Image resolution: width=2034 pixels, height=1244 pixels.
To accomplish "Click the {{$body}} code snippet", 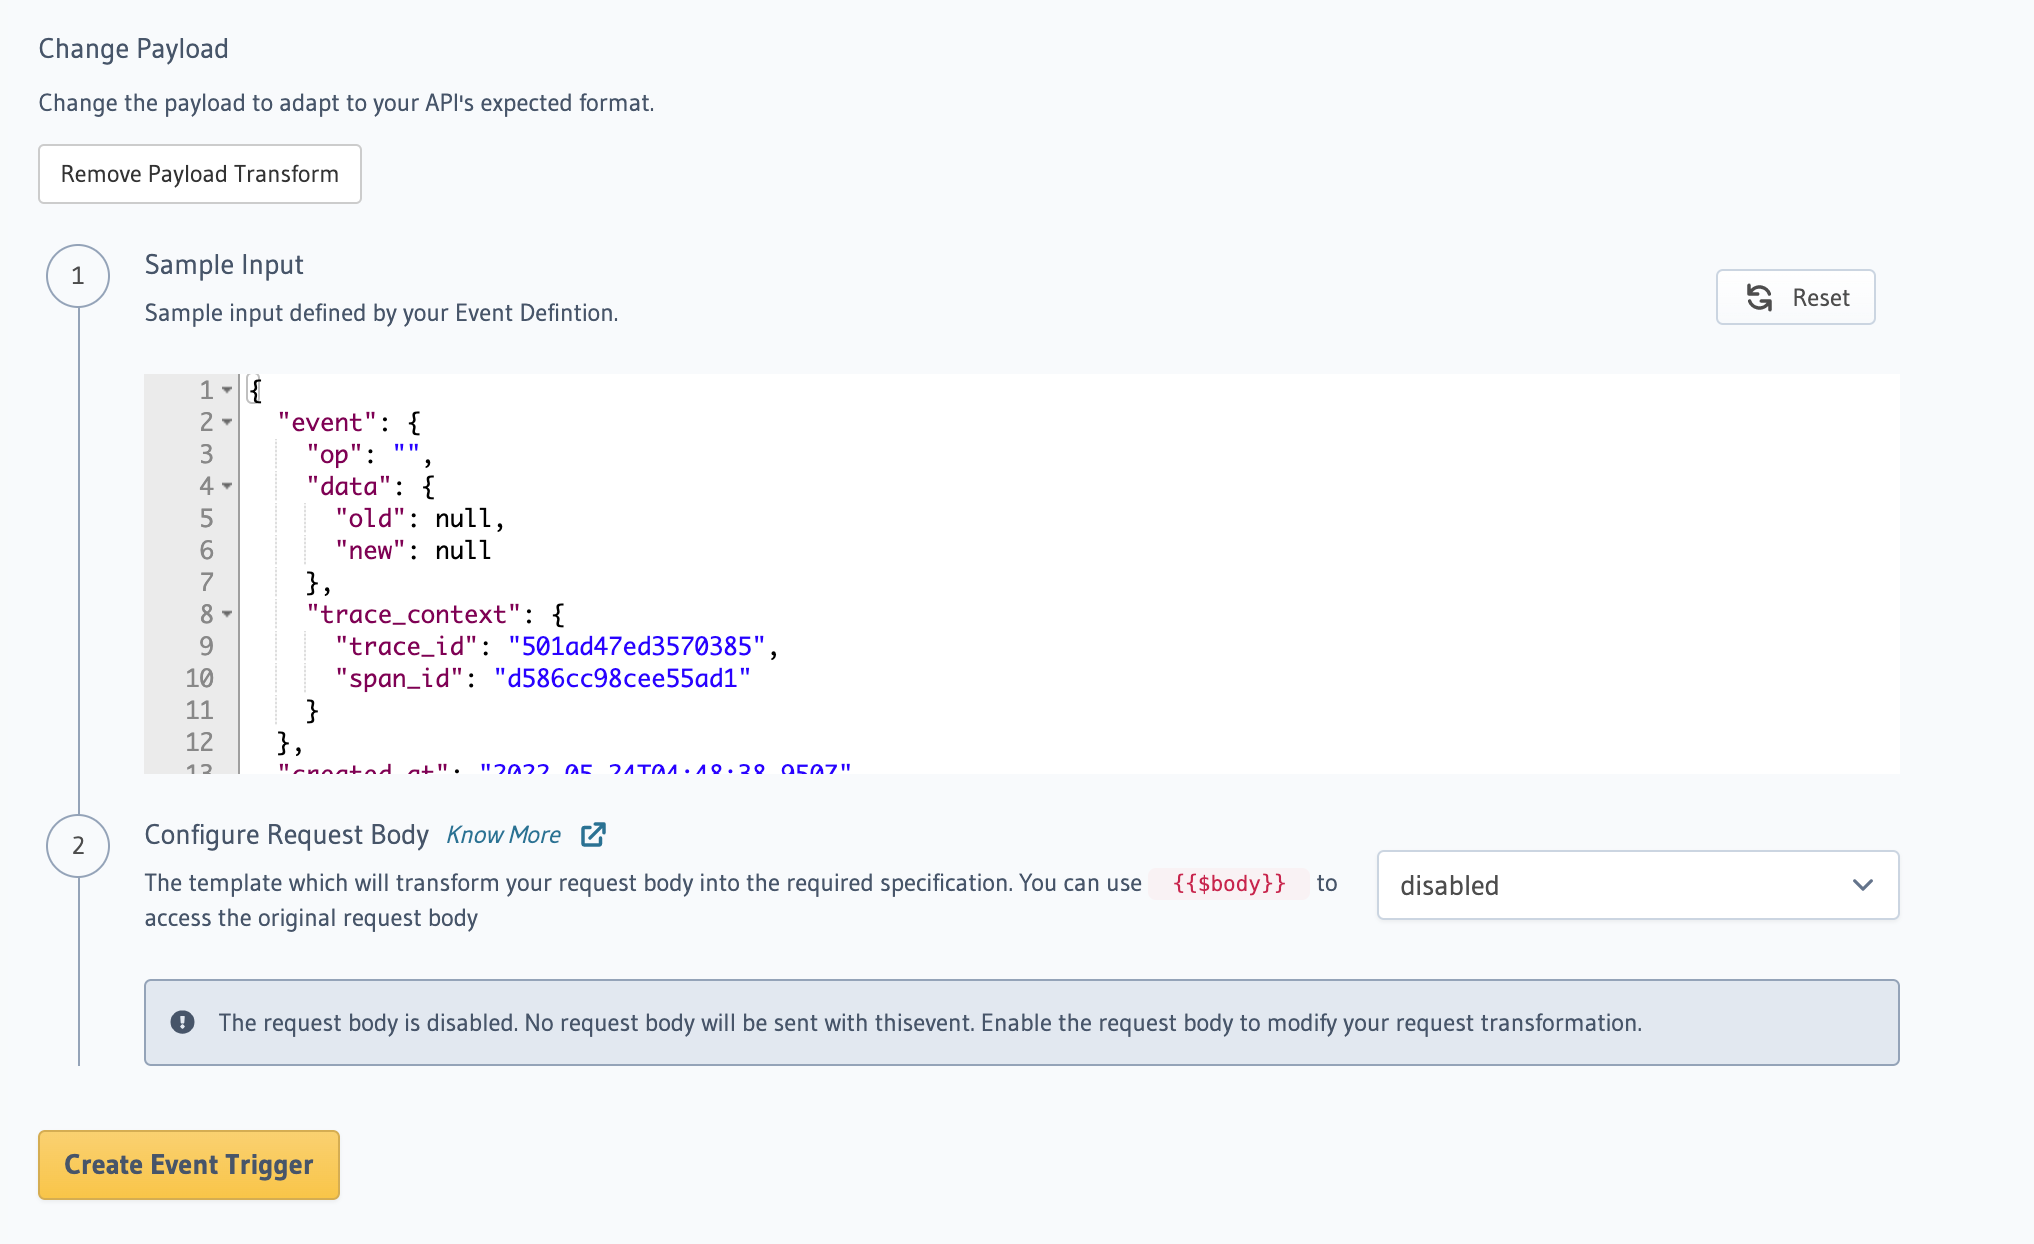I will [x=1228, y=883].
